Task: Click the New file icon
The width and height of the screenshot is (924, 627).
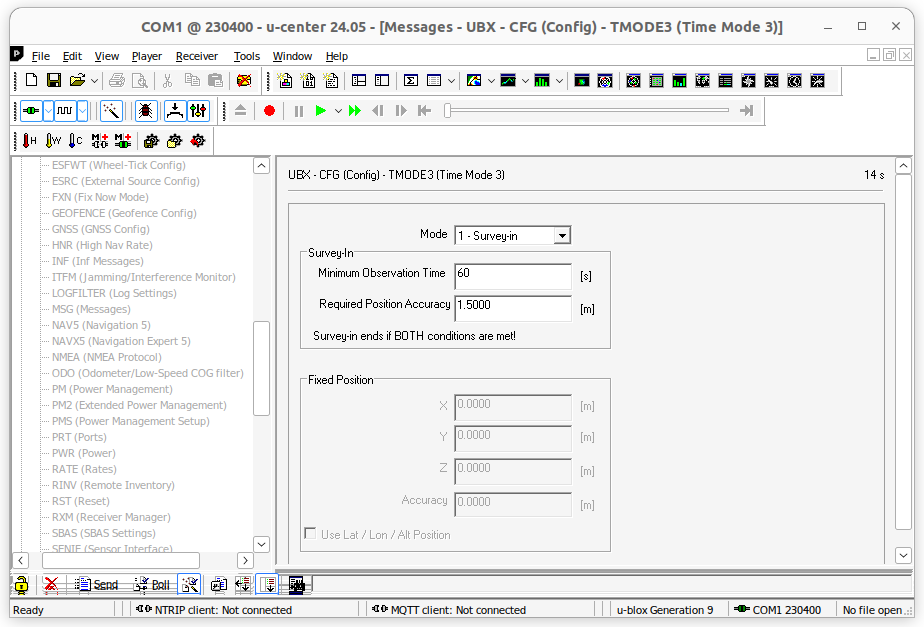Action: [x=31, y=80]
